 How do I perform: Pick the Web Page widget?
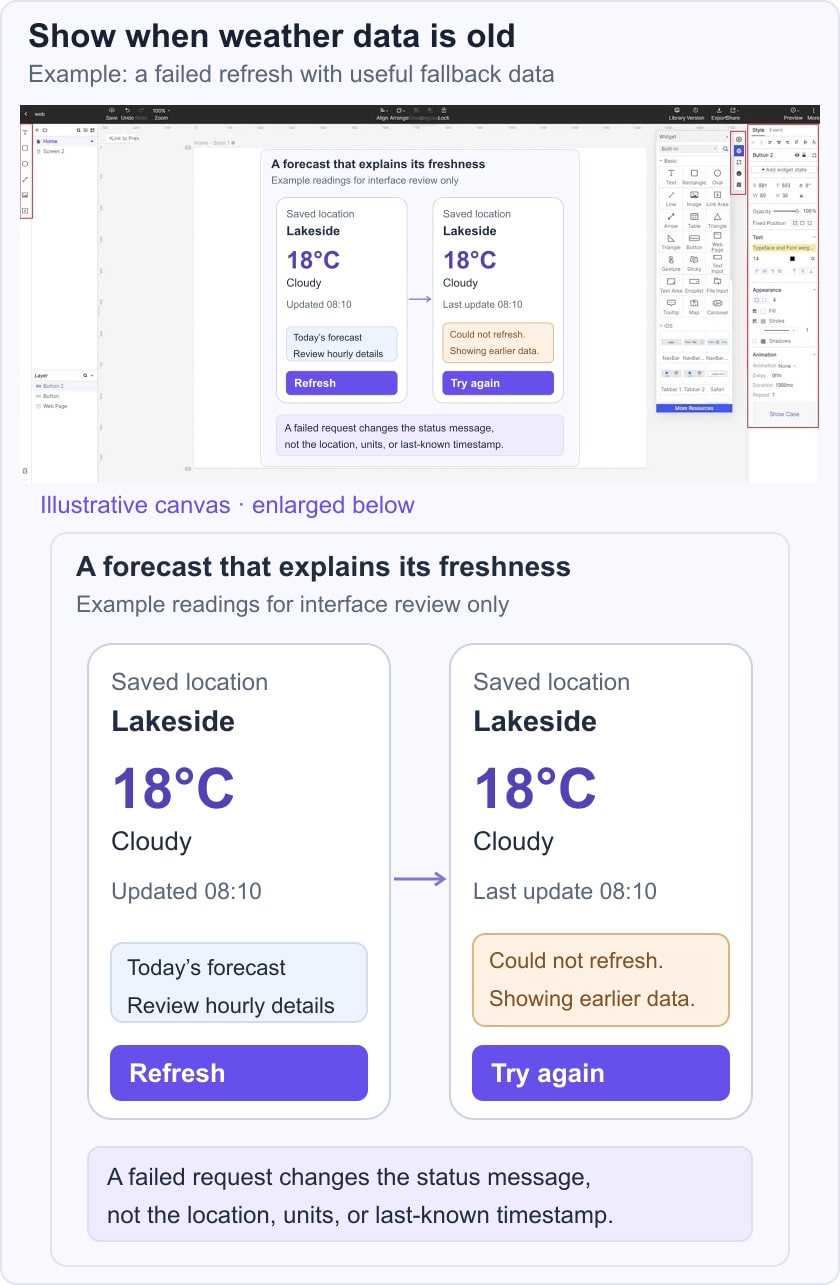point(717,242)
